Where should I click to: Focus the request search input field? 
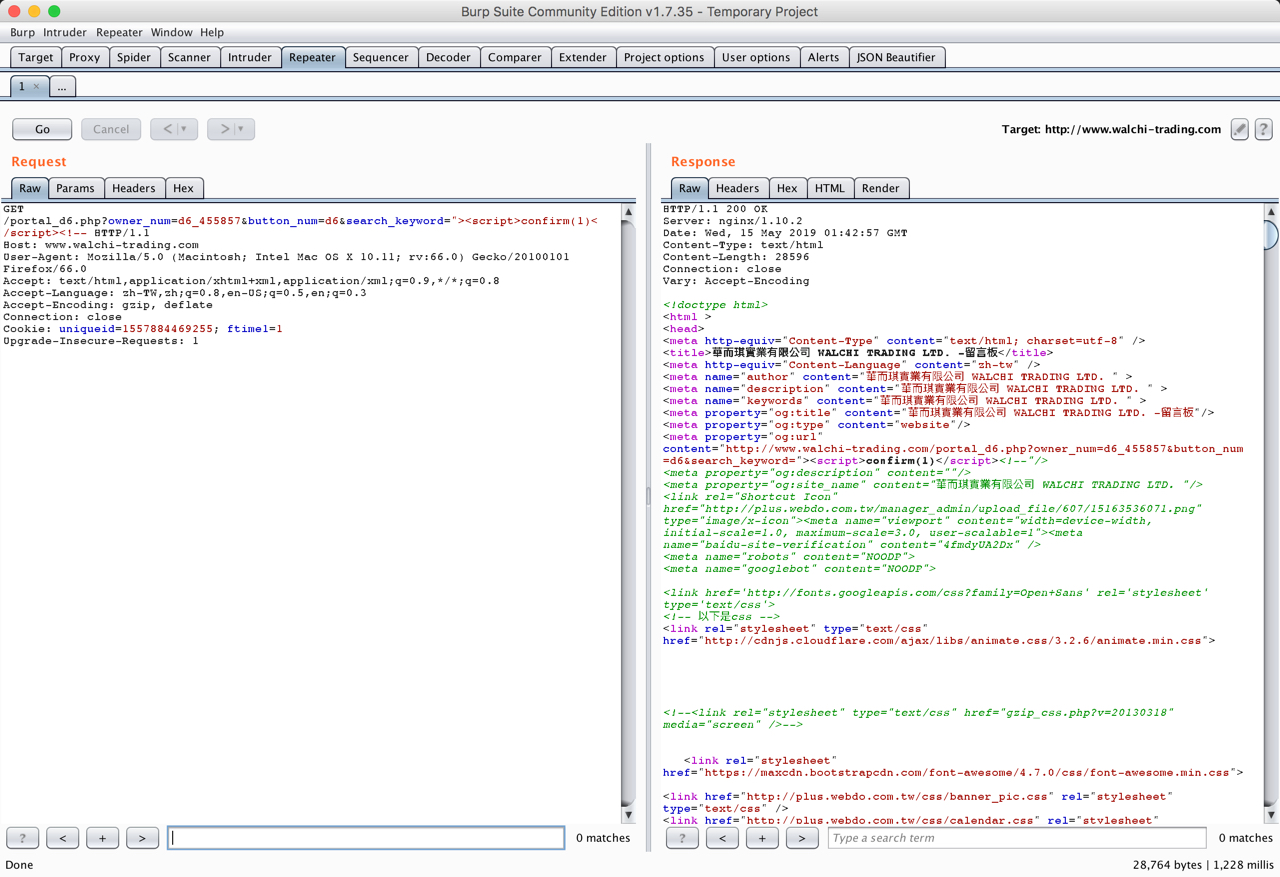coord(366,838)
